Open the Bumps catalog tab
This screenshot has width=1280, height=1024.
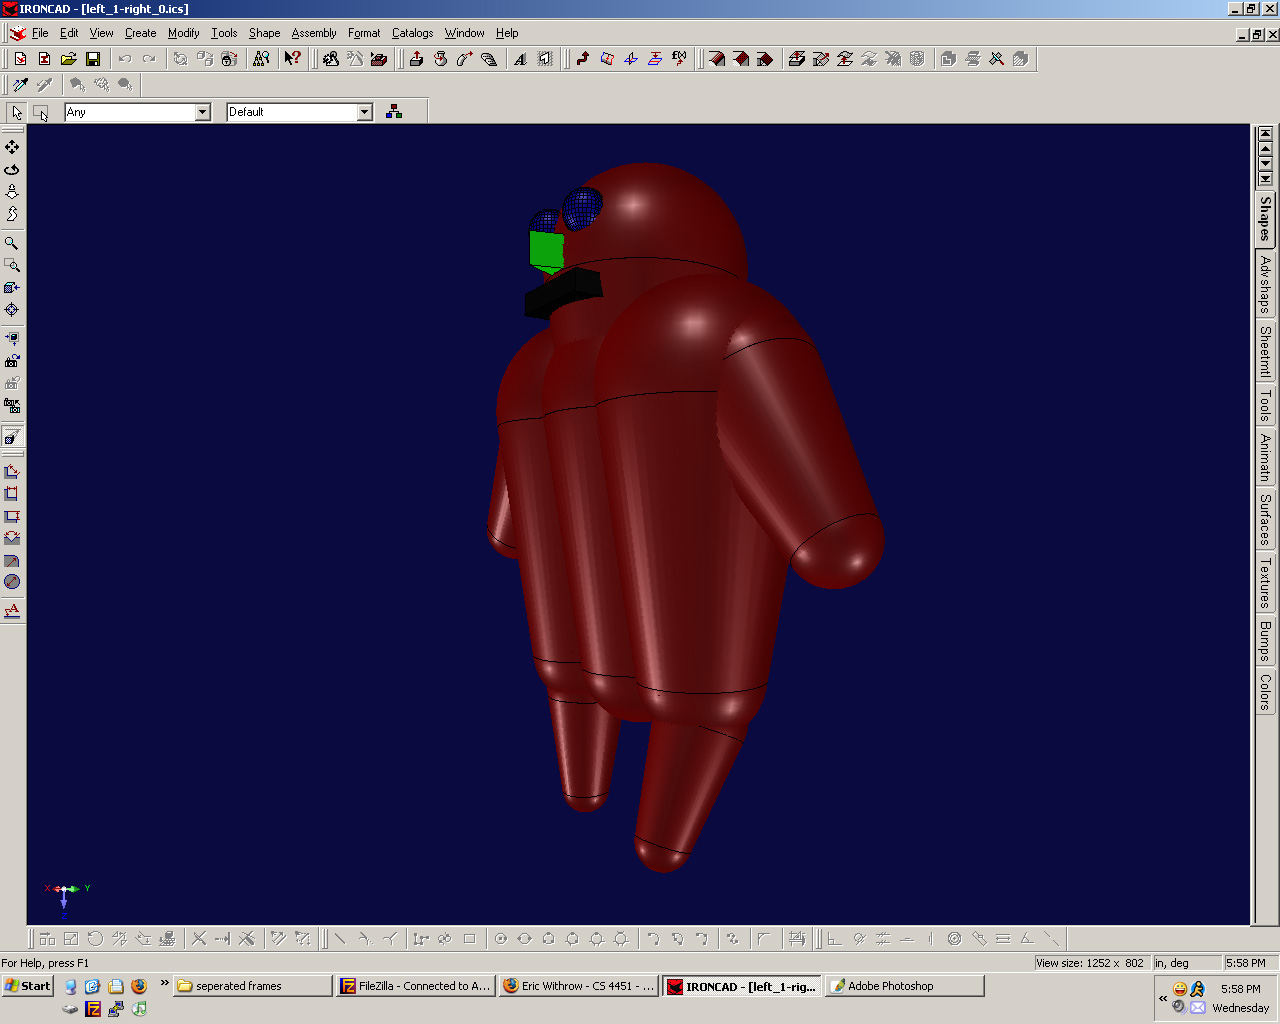pos(1265,642)
